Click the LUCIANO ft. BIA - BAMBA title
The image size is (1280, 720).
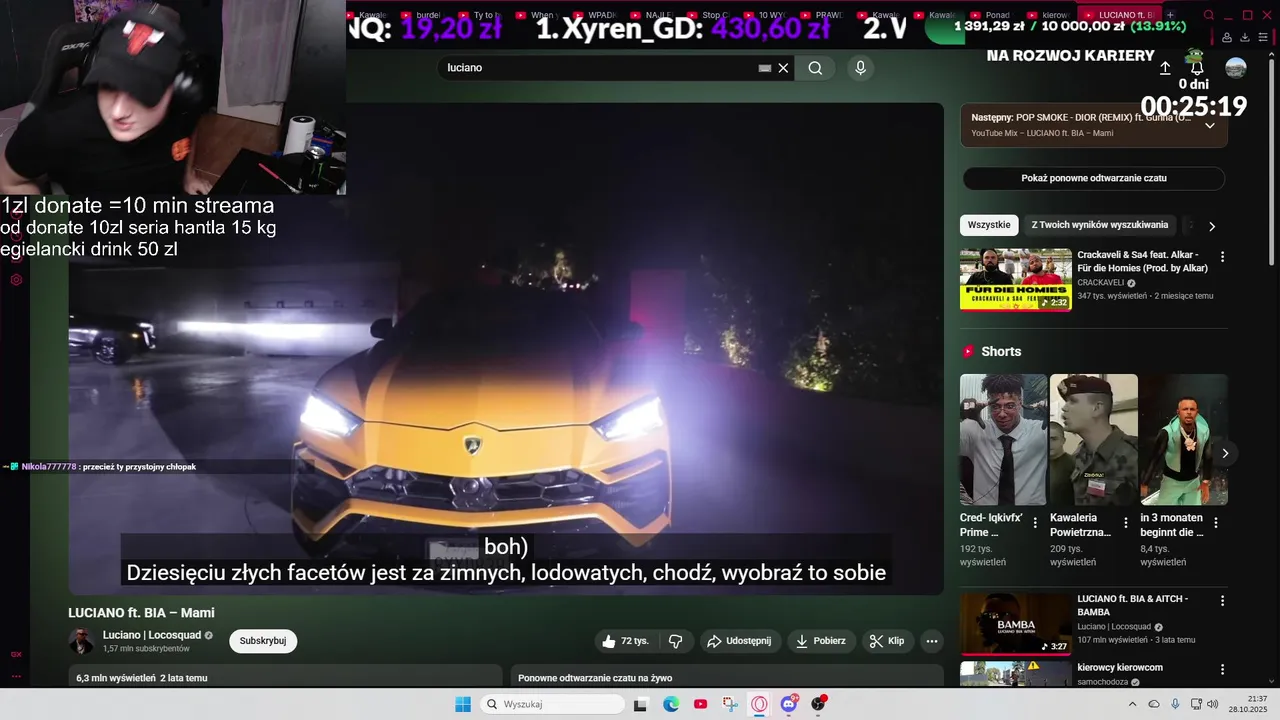pyautogui.click(x=1133, y=605)
